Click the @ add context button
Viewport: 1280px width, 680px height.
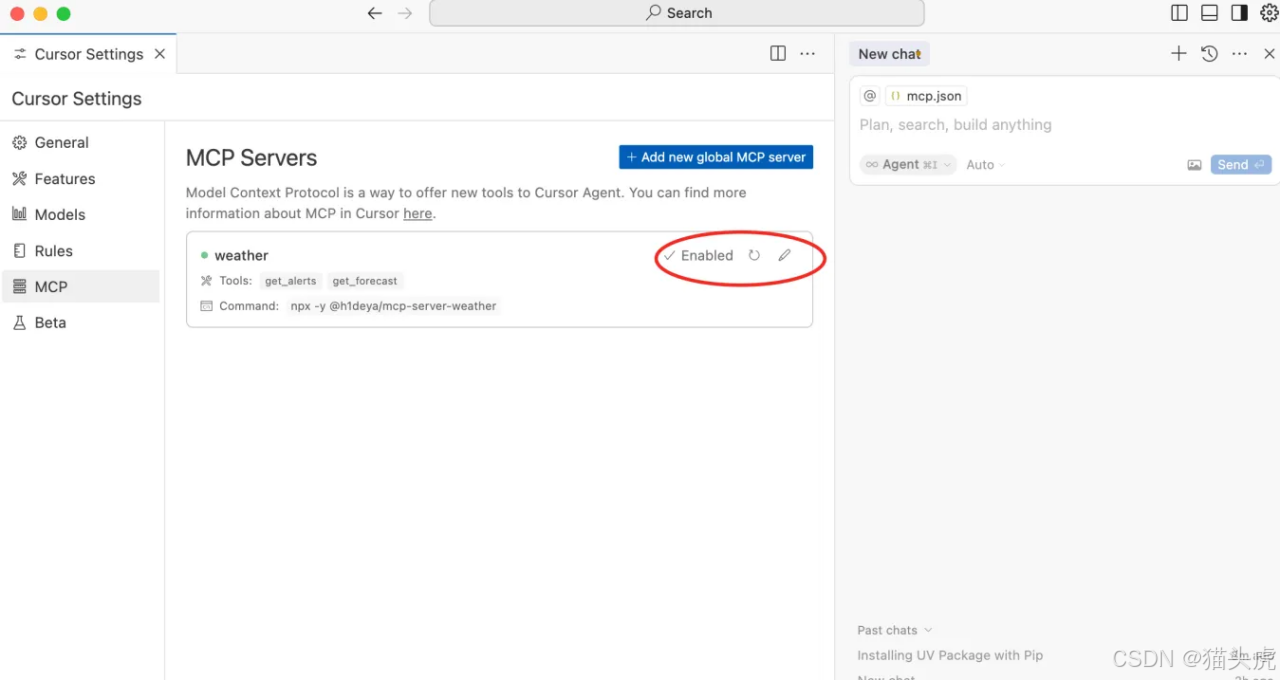pyautogui.click(x=870, y=96)
